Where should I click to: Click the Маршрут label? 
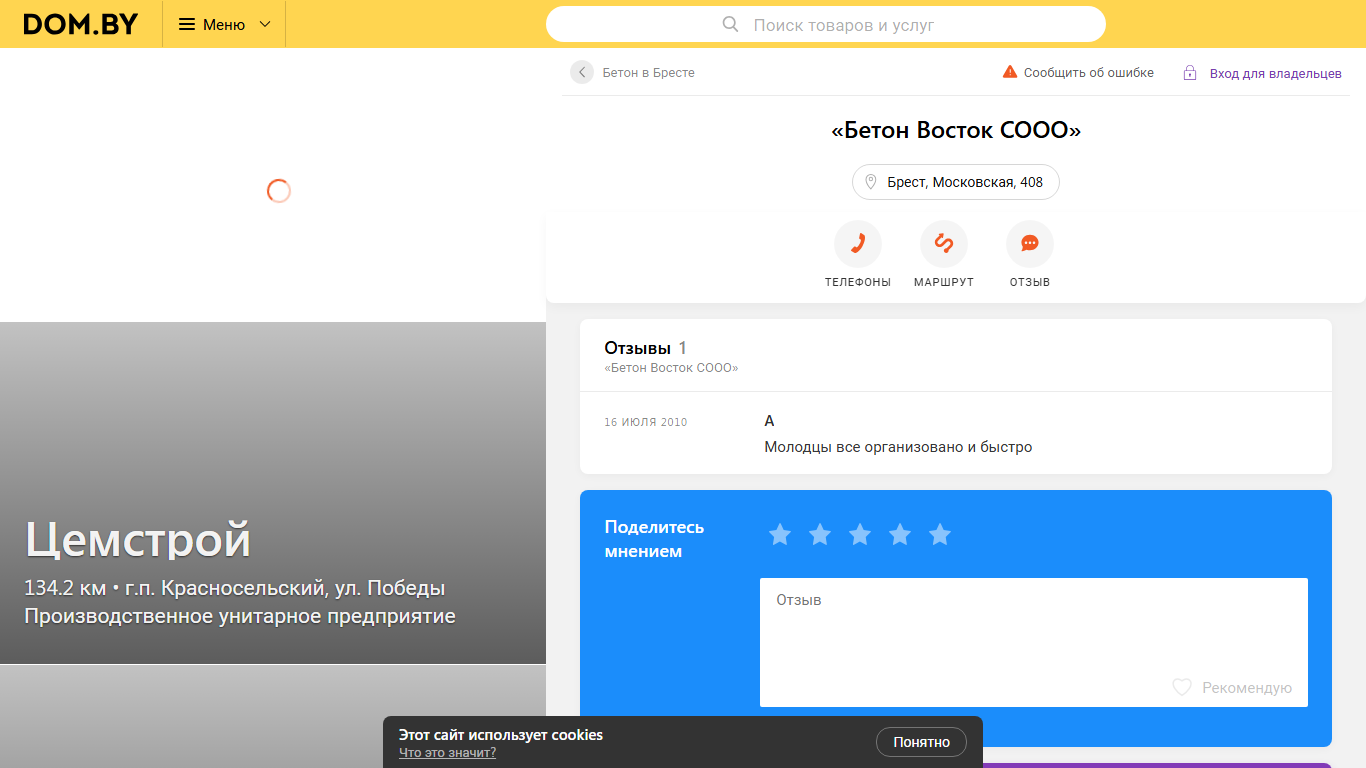tap(944, 282)
